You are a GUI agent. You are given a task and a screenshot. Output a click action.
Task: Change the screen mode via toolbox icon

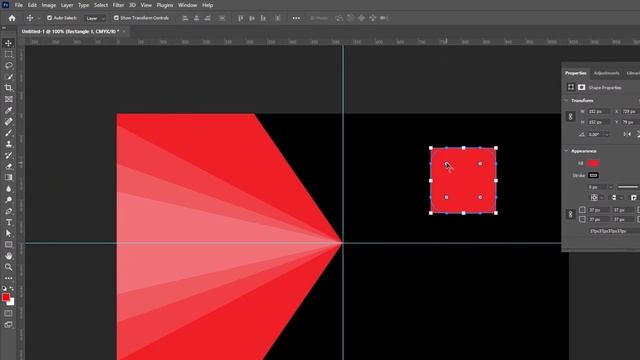pyautogui.click(x=8, y=325)
